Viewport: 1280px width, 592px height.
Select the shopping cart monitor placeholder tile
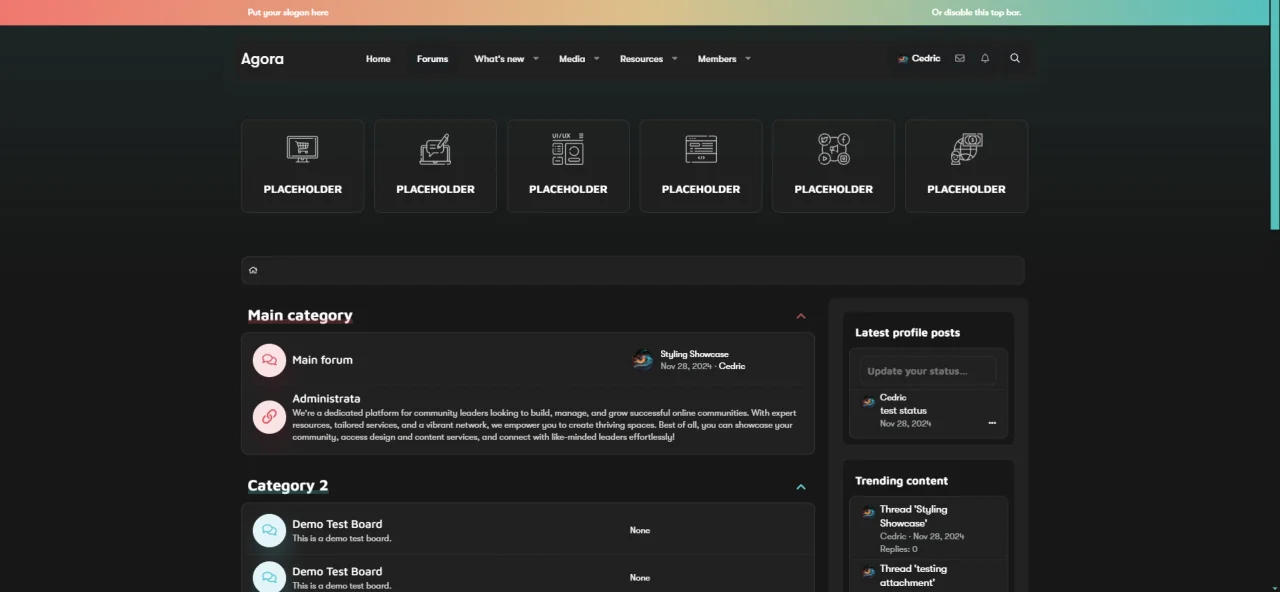[302, 166]
